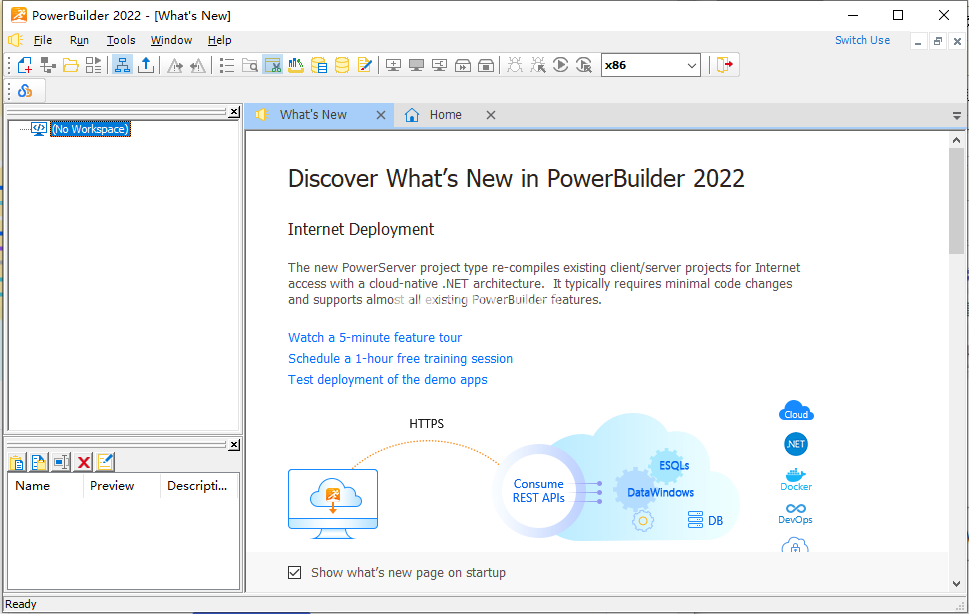Open the Browser folder-search icon
The height and width of the screenshot is (614, 969).
tap(250, 65)
